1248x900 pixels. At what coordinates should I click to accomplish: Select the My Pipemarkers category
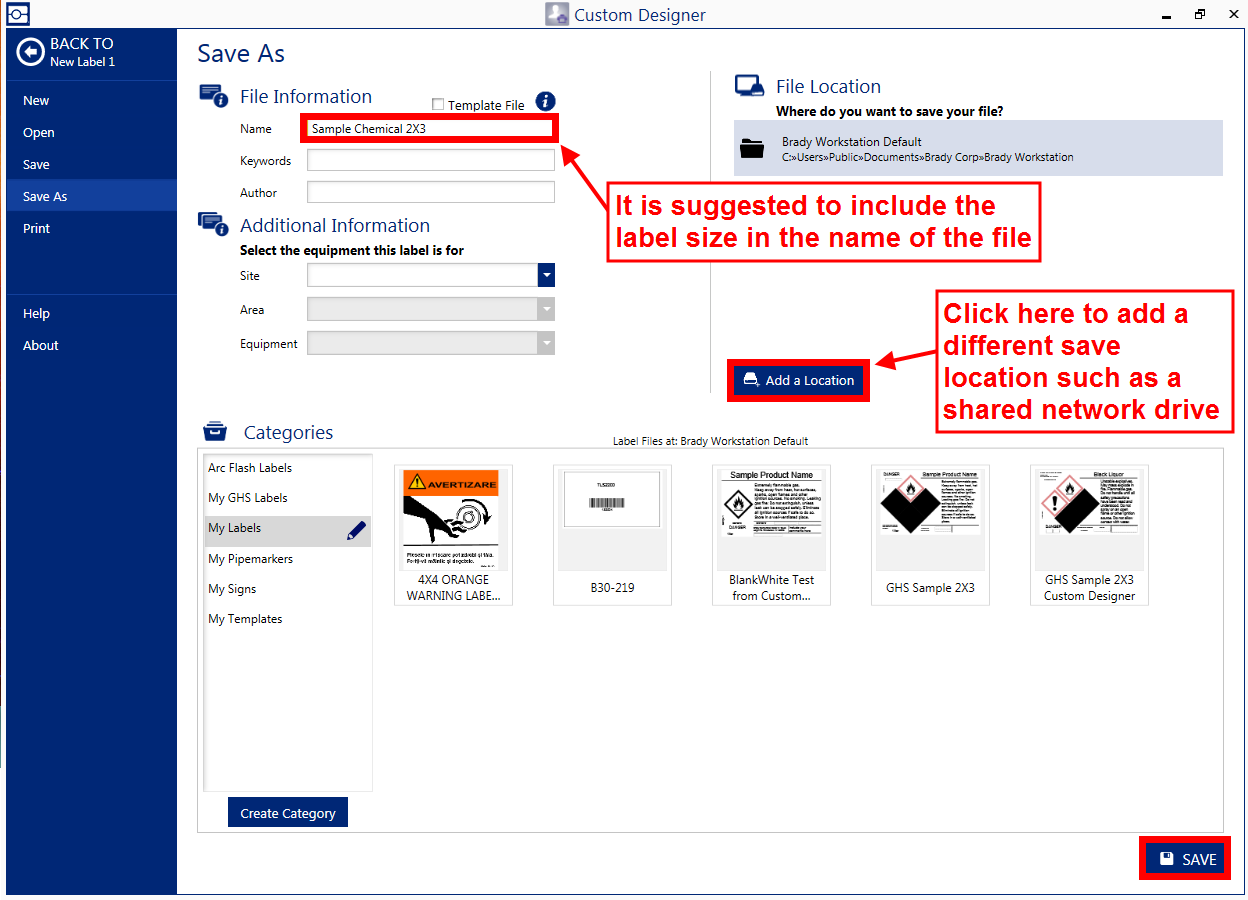pos(251,559)
